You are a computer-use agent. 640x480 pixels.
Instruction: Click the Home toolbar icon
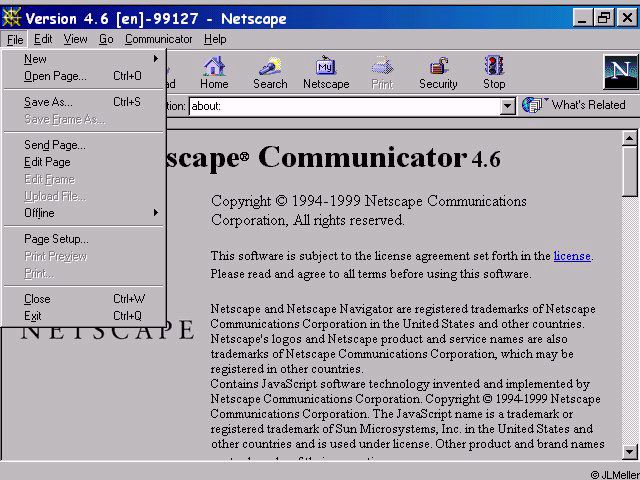tap(214, 67)
